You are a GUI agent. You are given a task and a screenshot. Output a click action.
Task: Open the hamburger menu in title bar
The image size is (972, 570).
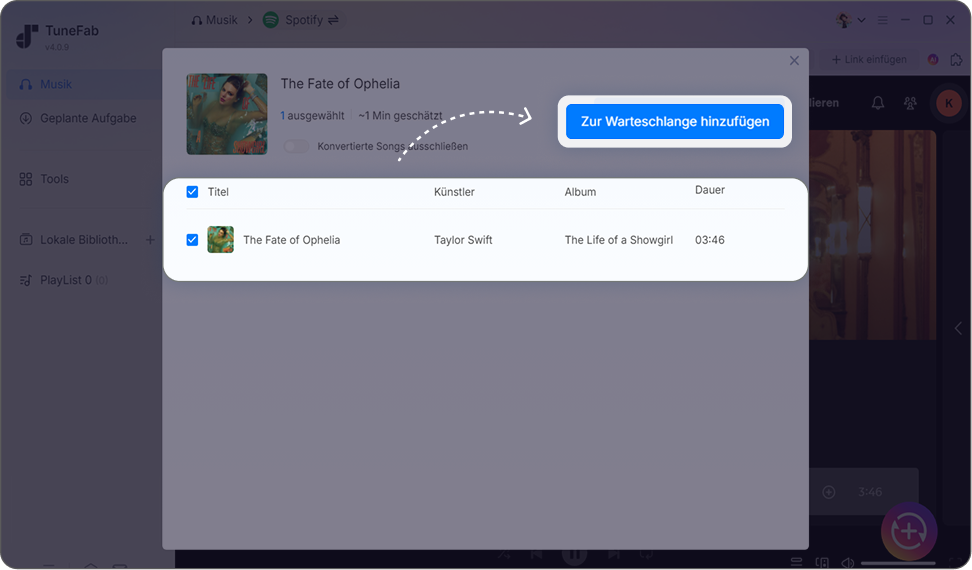click(x=883, y=20)
